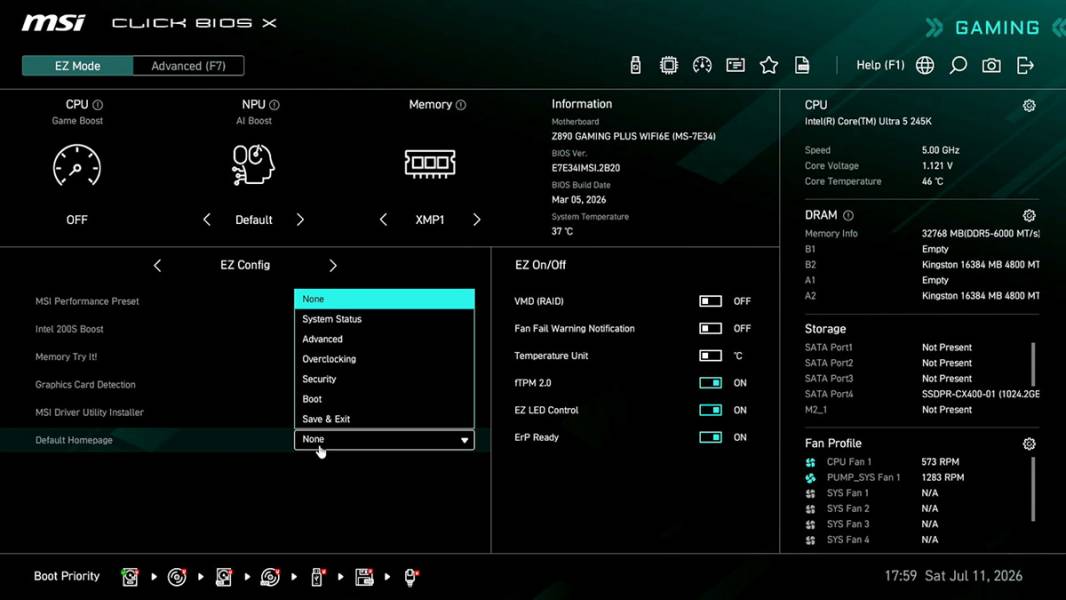Viewport: 1066px width, 600px height.
Task: Click the Storage list scrollbar
Action: [1033, 364]
